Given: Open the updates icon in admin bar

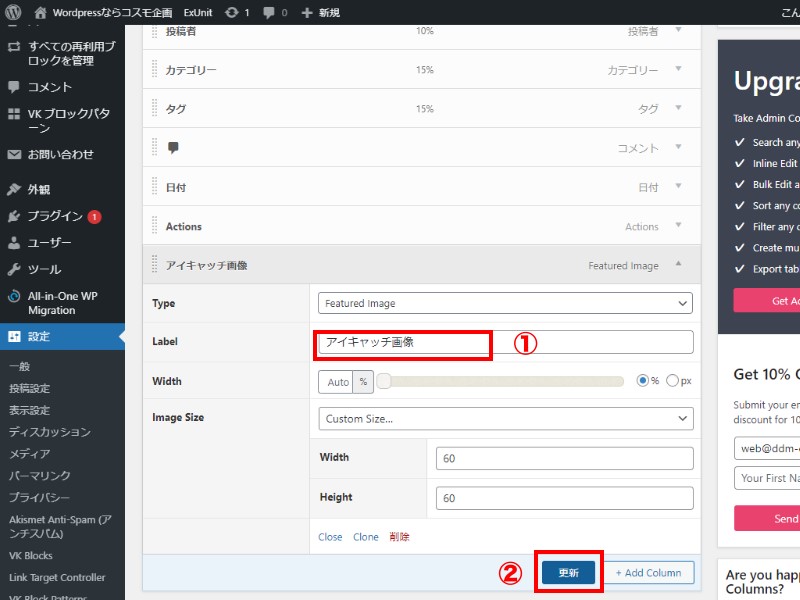Looking at the screenshot, I should click(x=232, y=12).
